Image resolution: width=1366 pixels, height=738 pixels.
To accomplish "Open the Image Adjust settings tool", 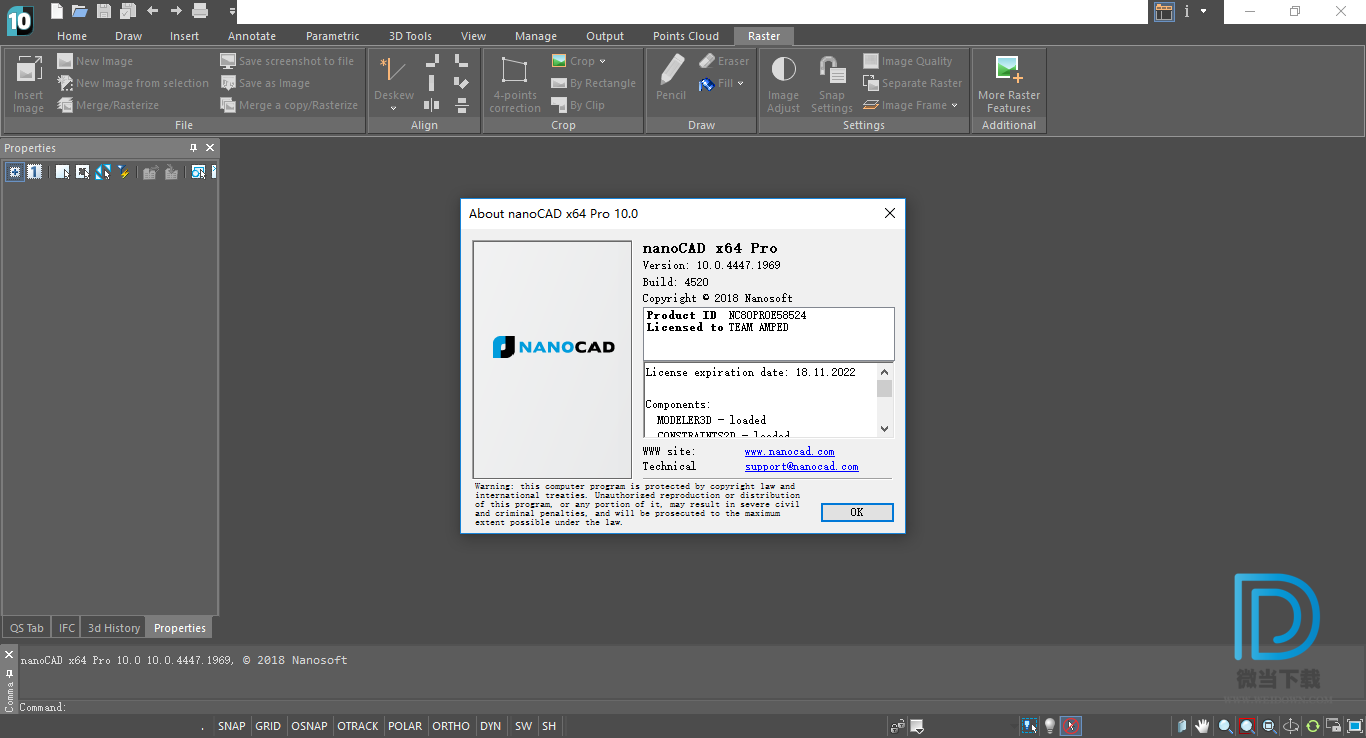I will (x=783, y=83).
